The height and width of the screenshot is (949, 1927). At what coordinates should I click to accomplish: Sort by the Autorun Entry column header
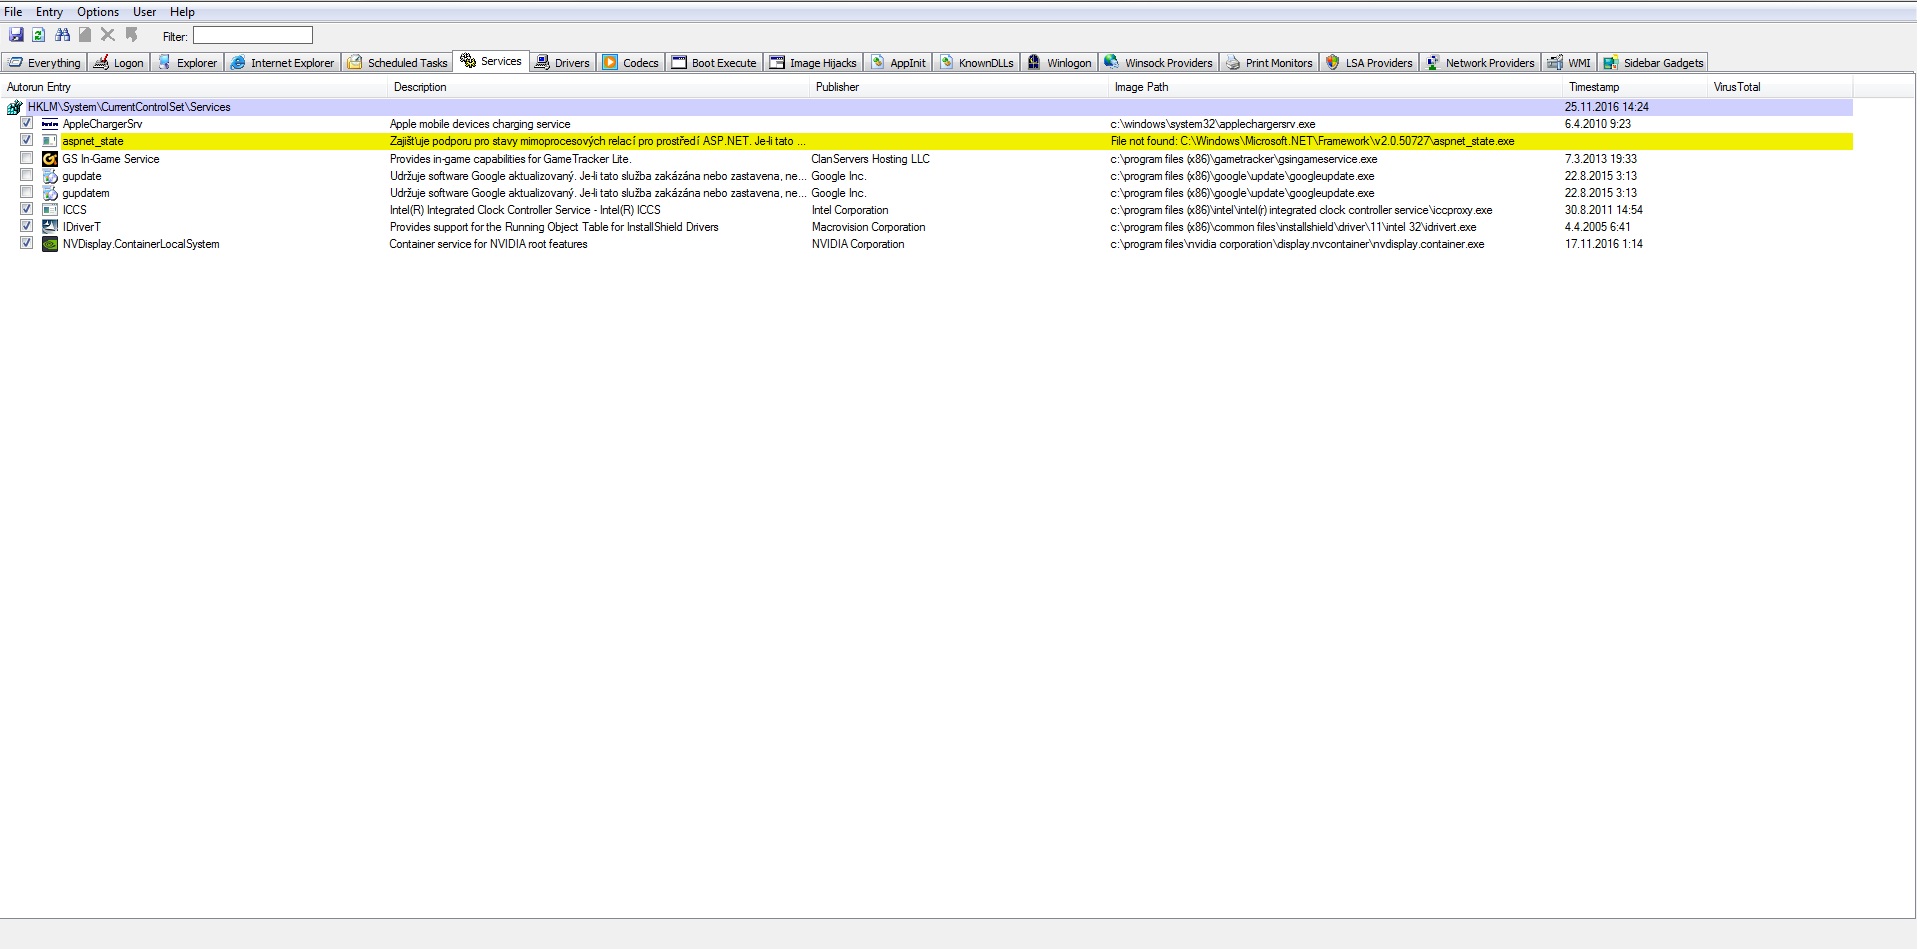[x=194, y=87]
